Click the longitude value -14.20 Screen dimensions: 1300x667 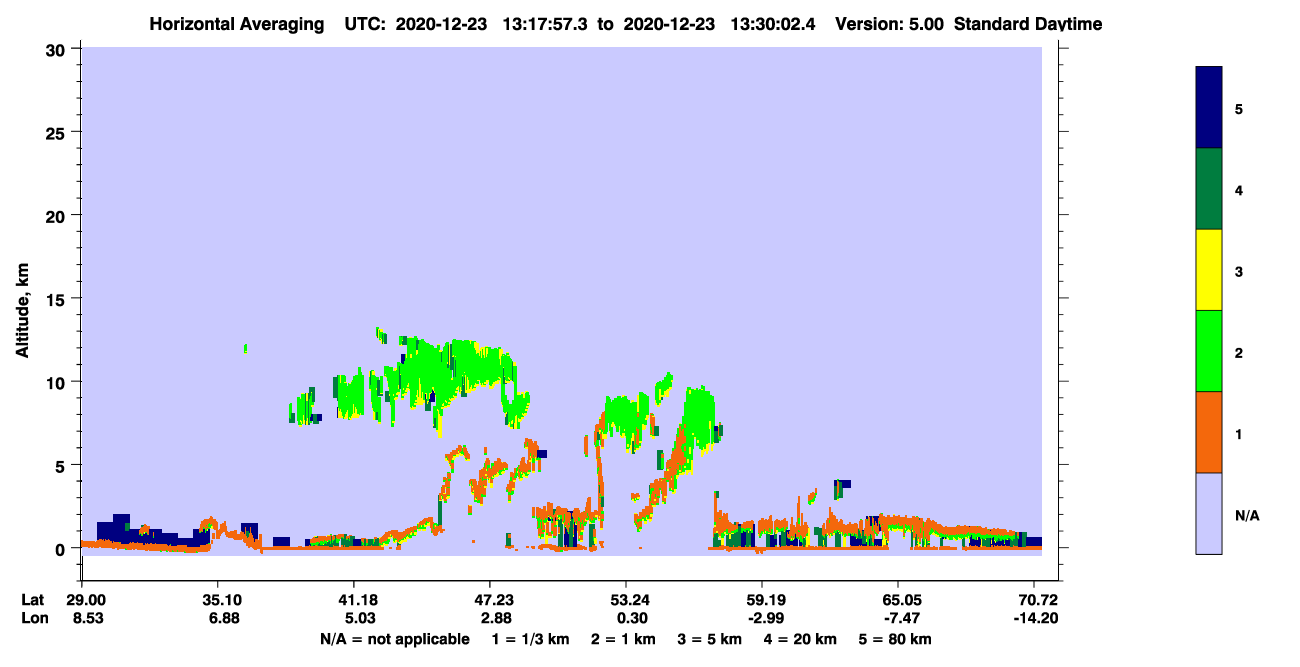click(1034, 619)
